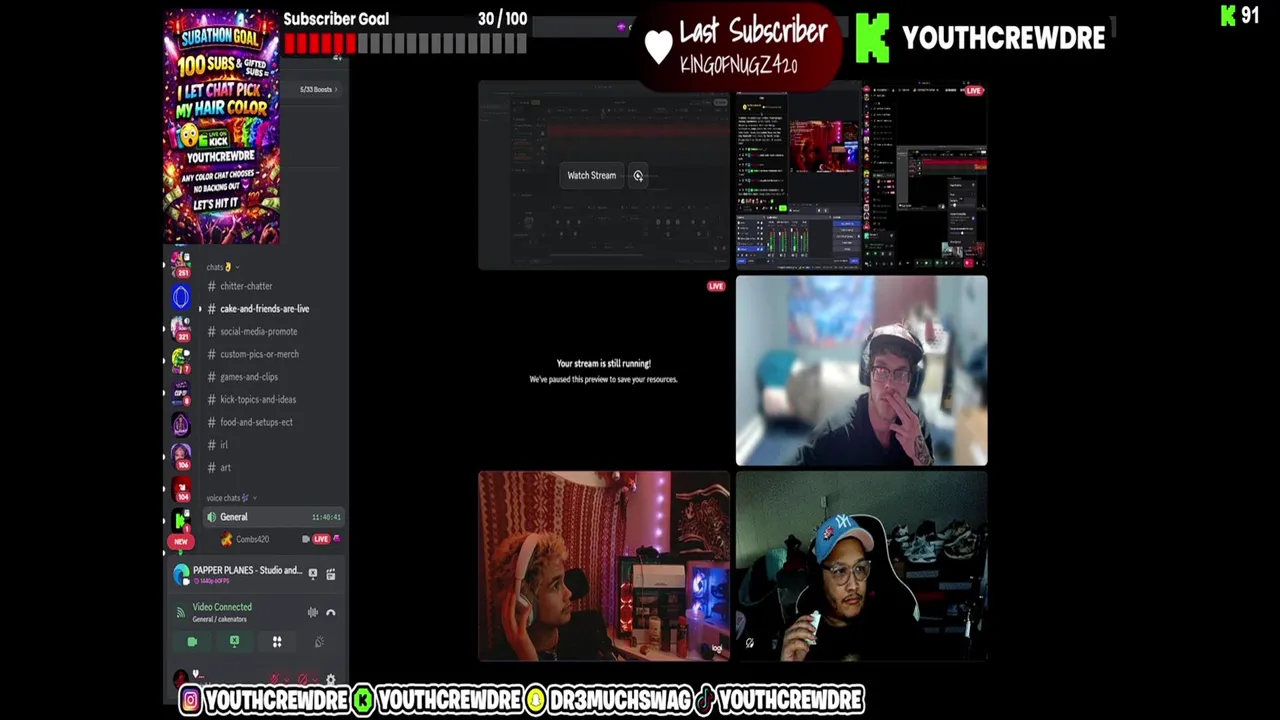Screen dimensions: 1280x720
Task: Click the red NEW unread indicator
Action: tap(180, 541)
